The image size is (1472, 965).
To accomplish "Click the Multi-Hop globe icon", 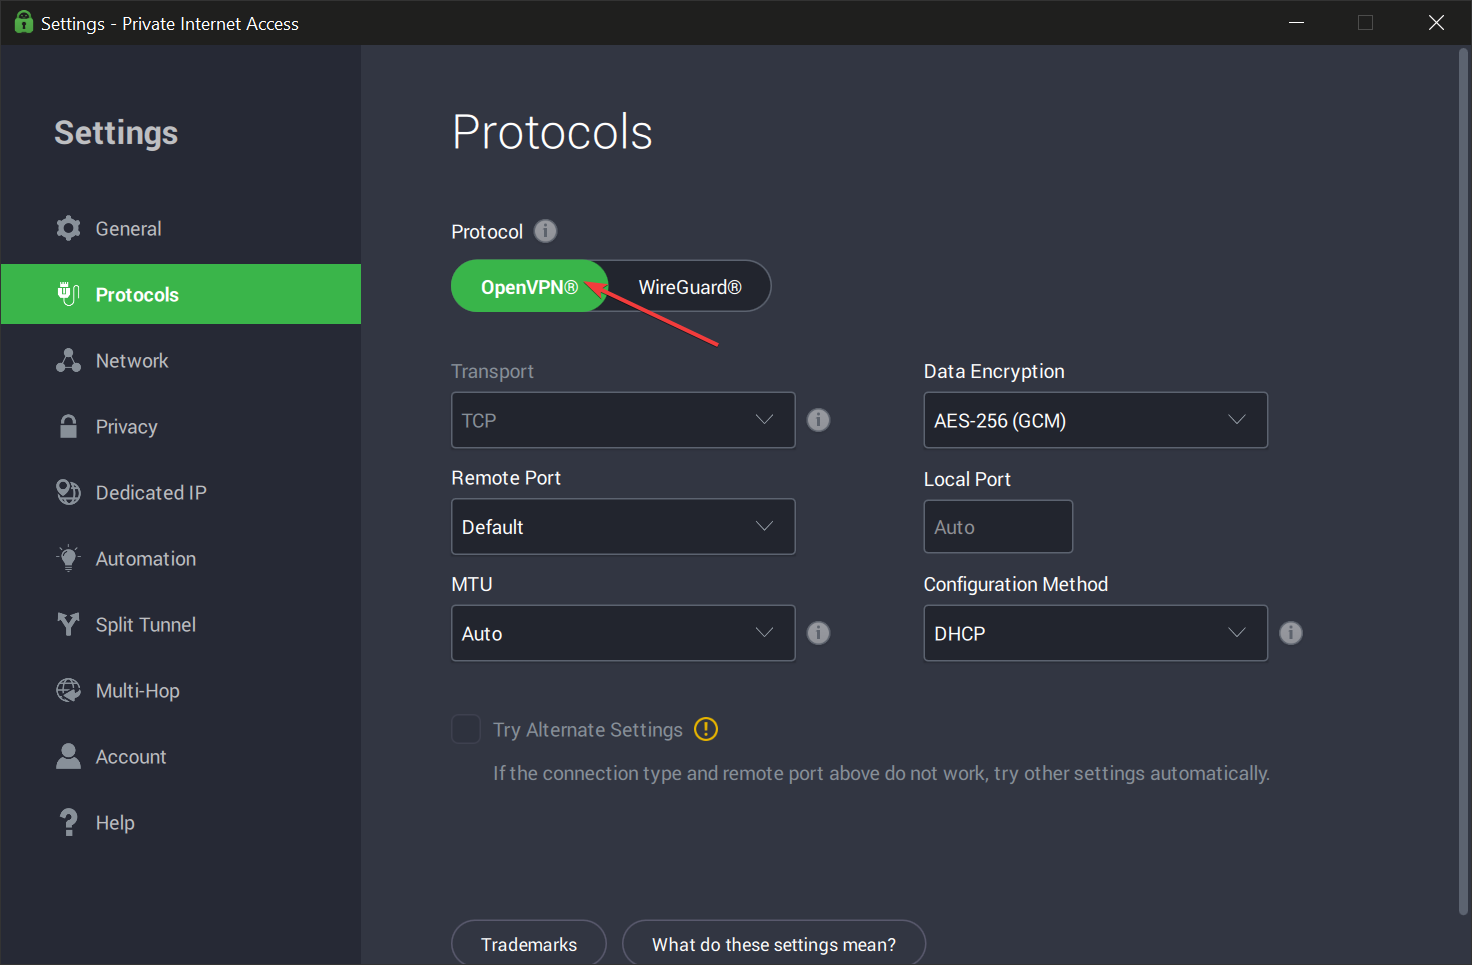I will 68,690.
